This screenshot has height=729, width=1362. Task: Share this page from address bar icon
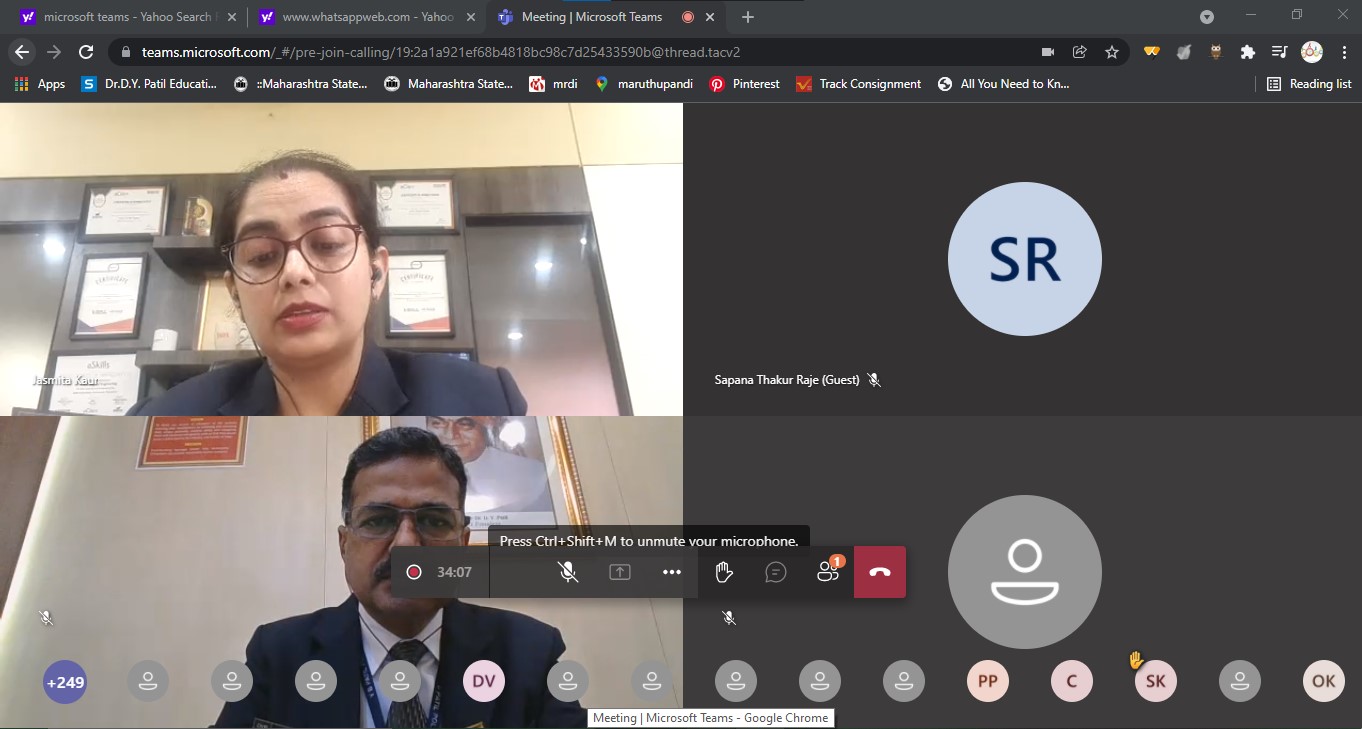[x=1080, y=52]
